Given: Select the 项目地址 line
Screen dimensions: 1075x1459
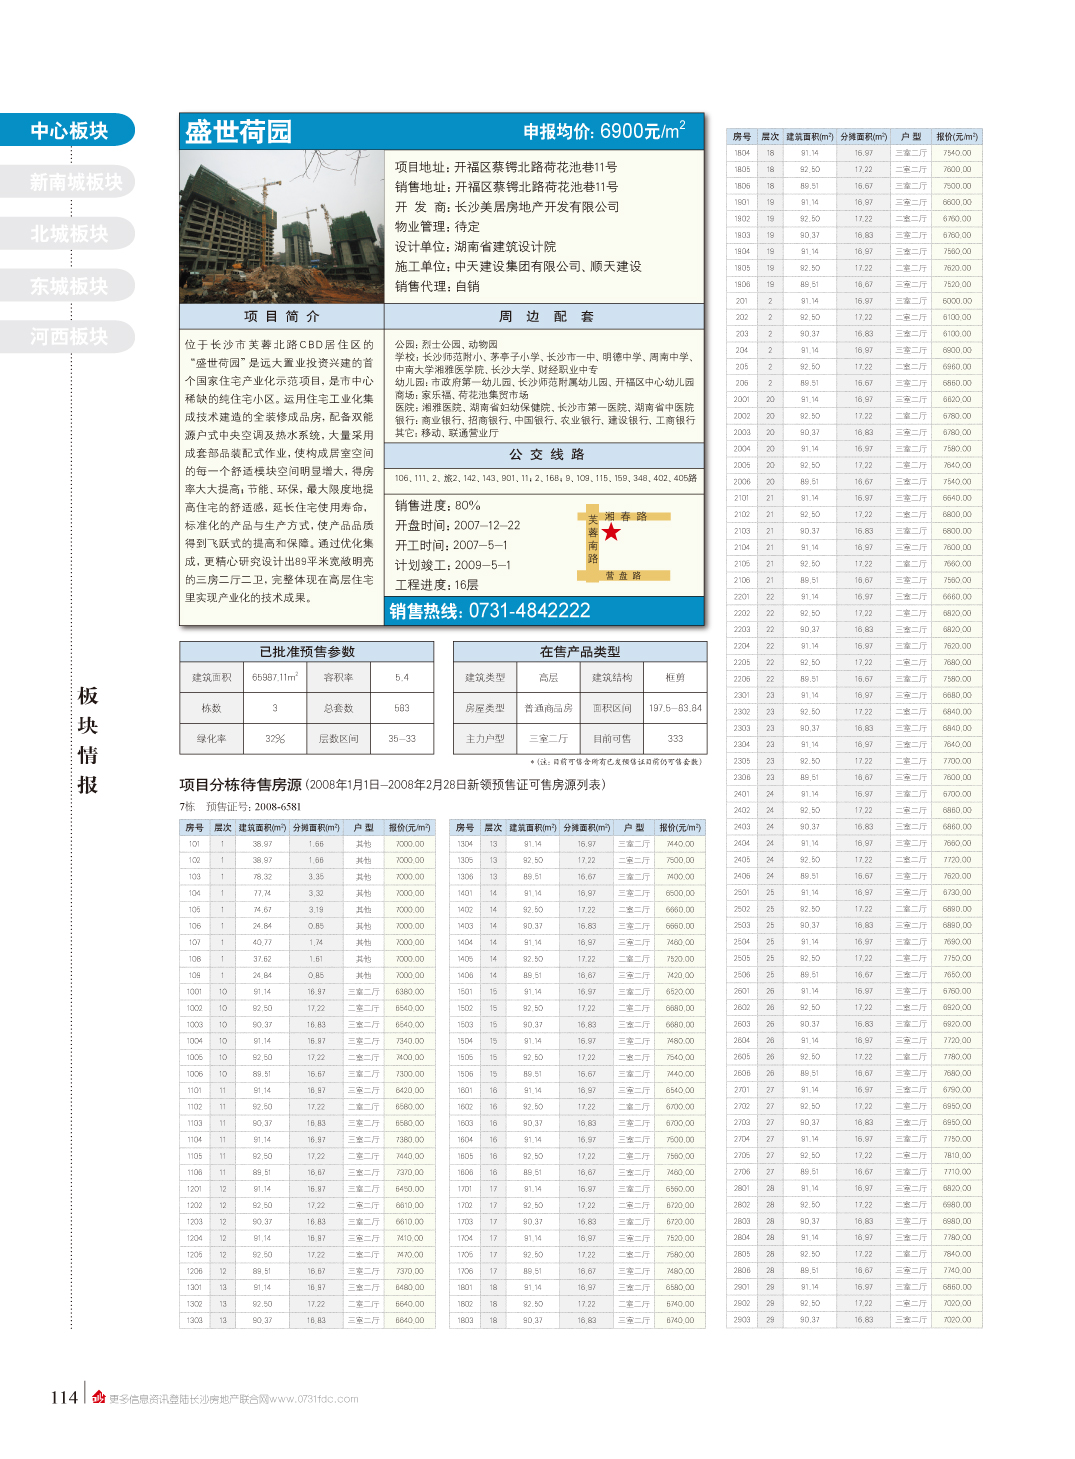Looking at the screenshot, I should click(506, 167).
